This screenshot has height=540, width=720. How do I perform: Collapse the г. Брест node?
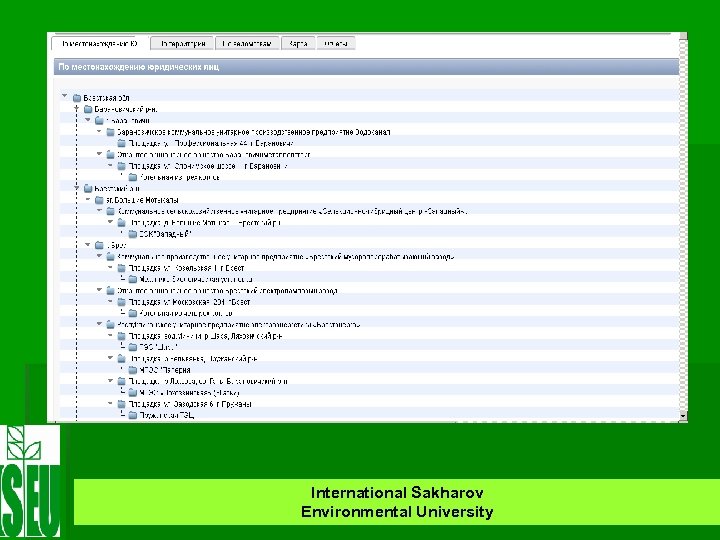pos(88,245)
